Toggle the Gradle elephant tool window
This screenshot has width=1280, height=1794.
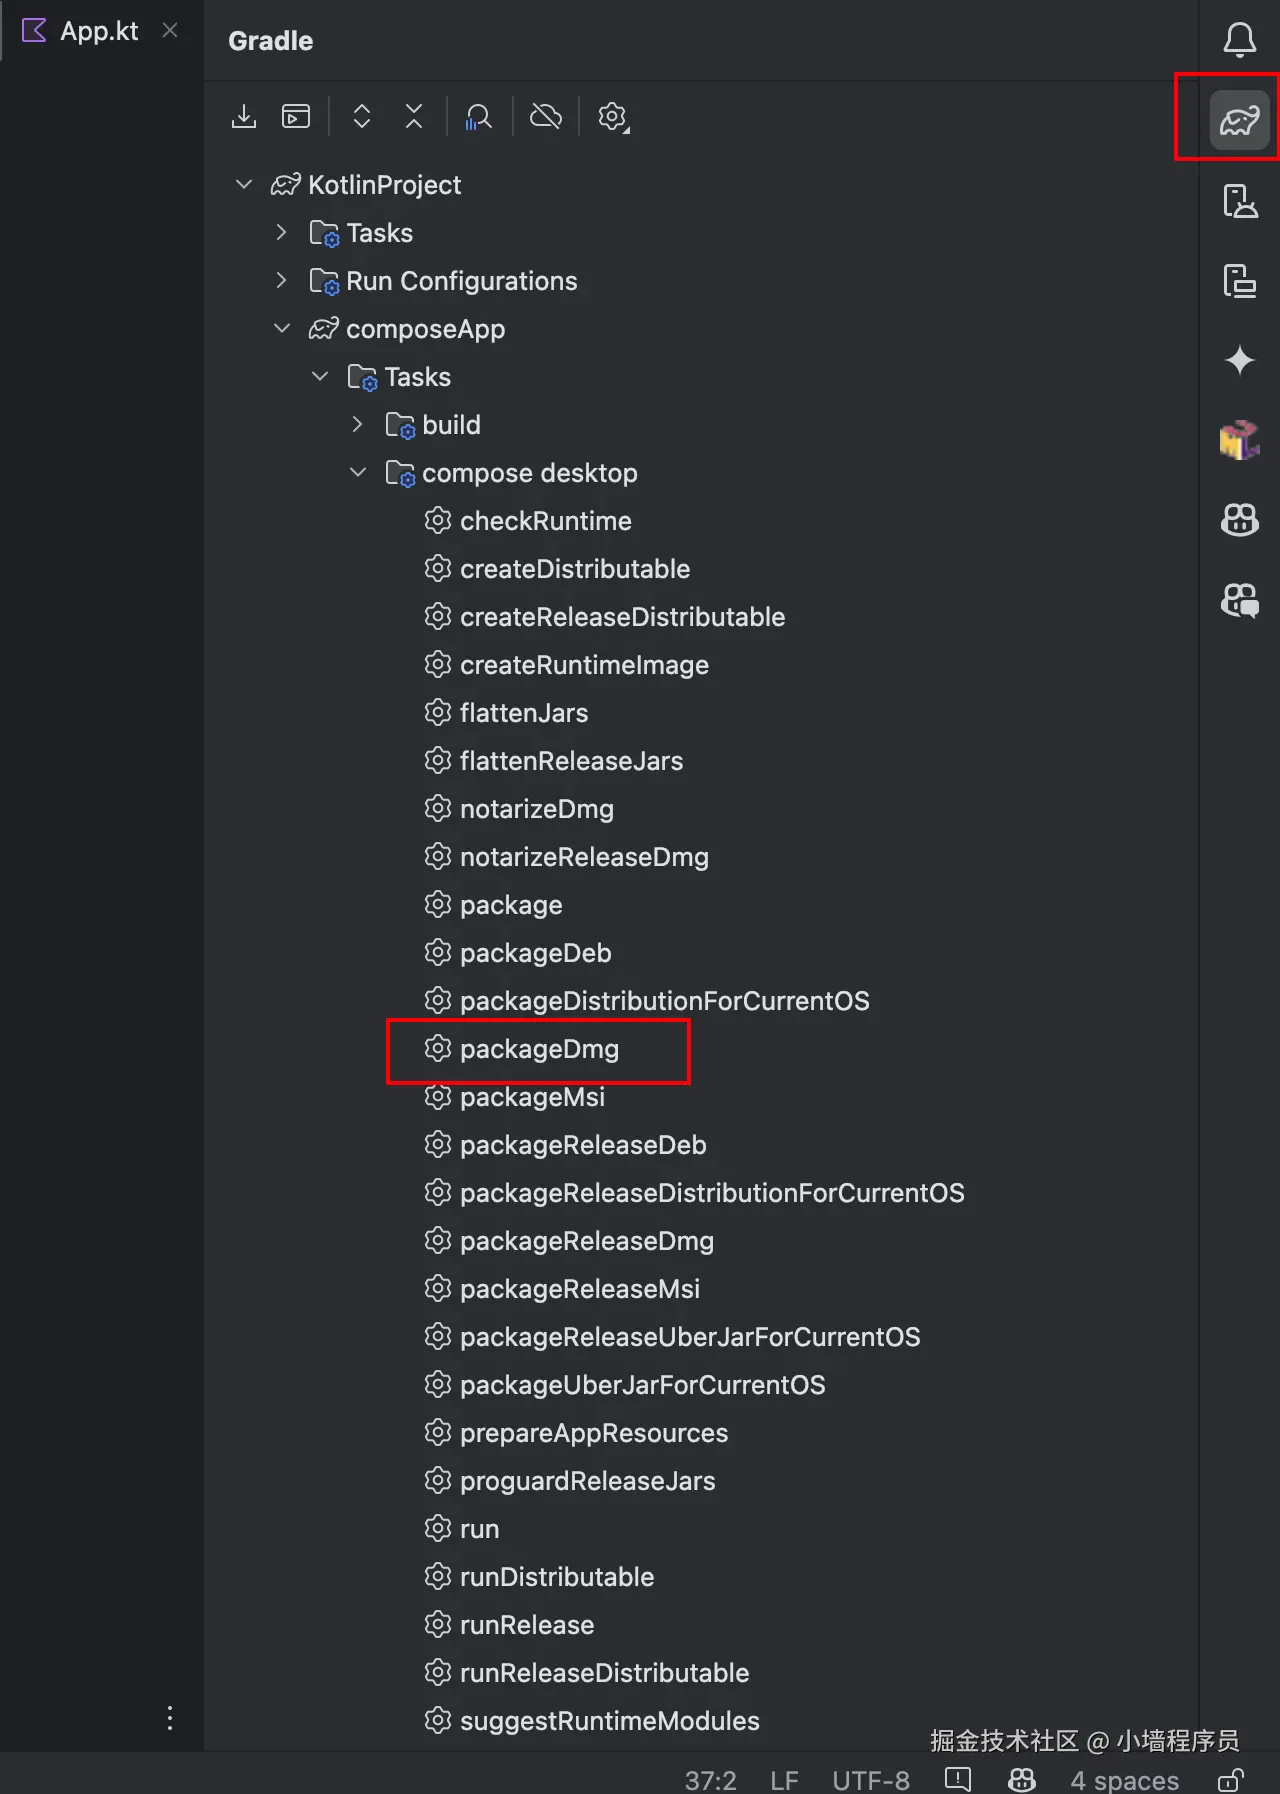(1239, 121)
